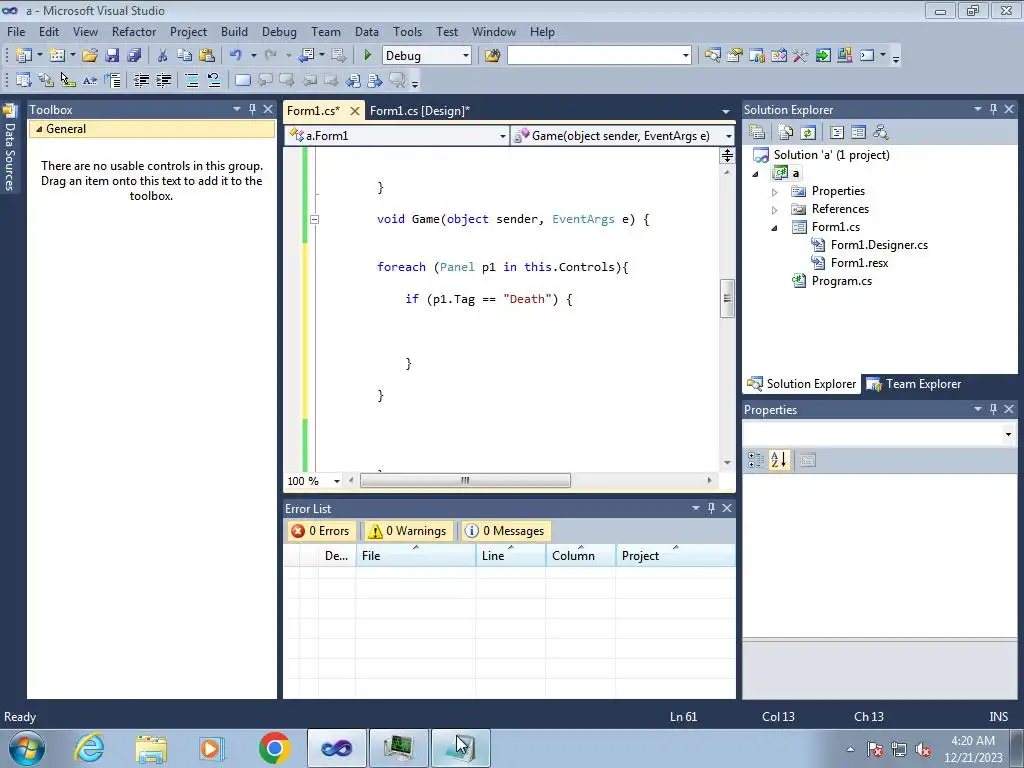The image size is (1024, 768).
Task: Click the Open File folder icon
Action: (90, 56)
